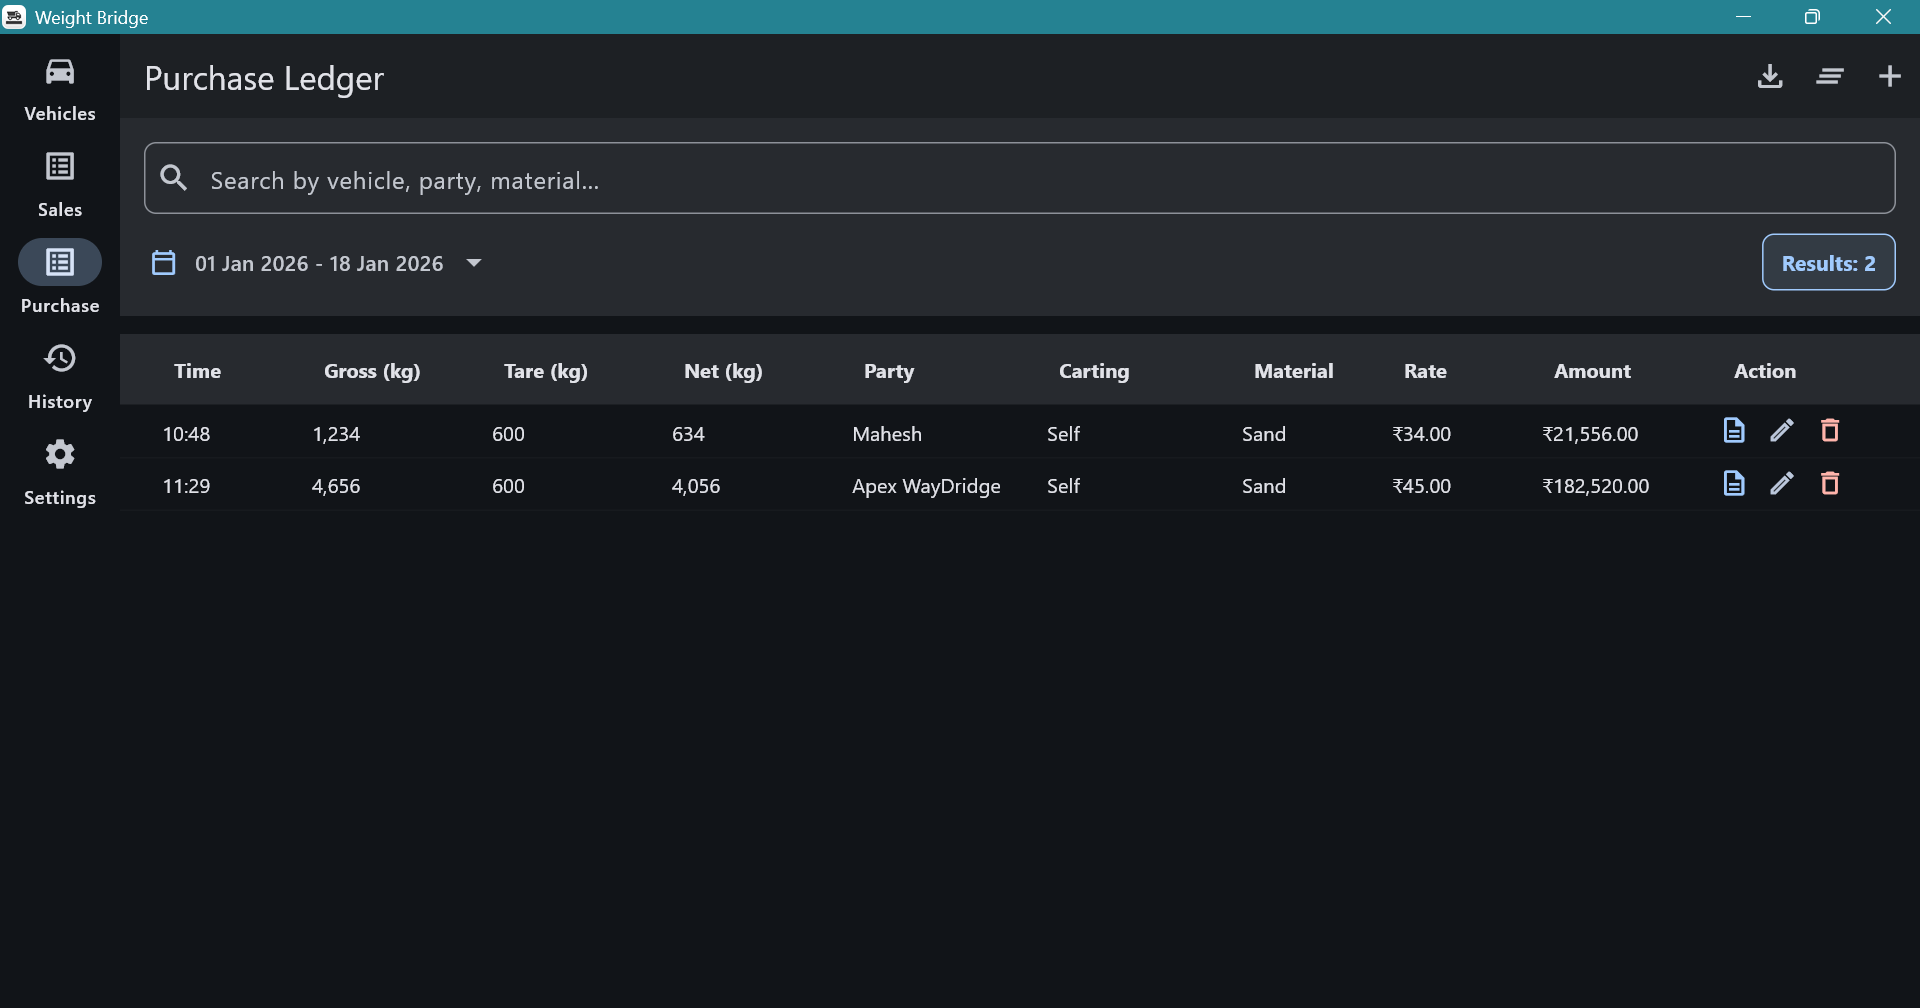Click the gross weight 4,656 cell
Image resolution: width=1920 pixels, height=1008 pixels.
coord(336,486)
